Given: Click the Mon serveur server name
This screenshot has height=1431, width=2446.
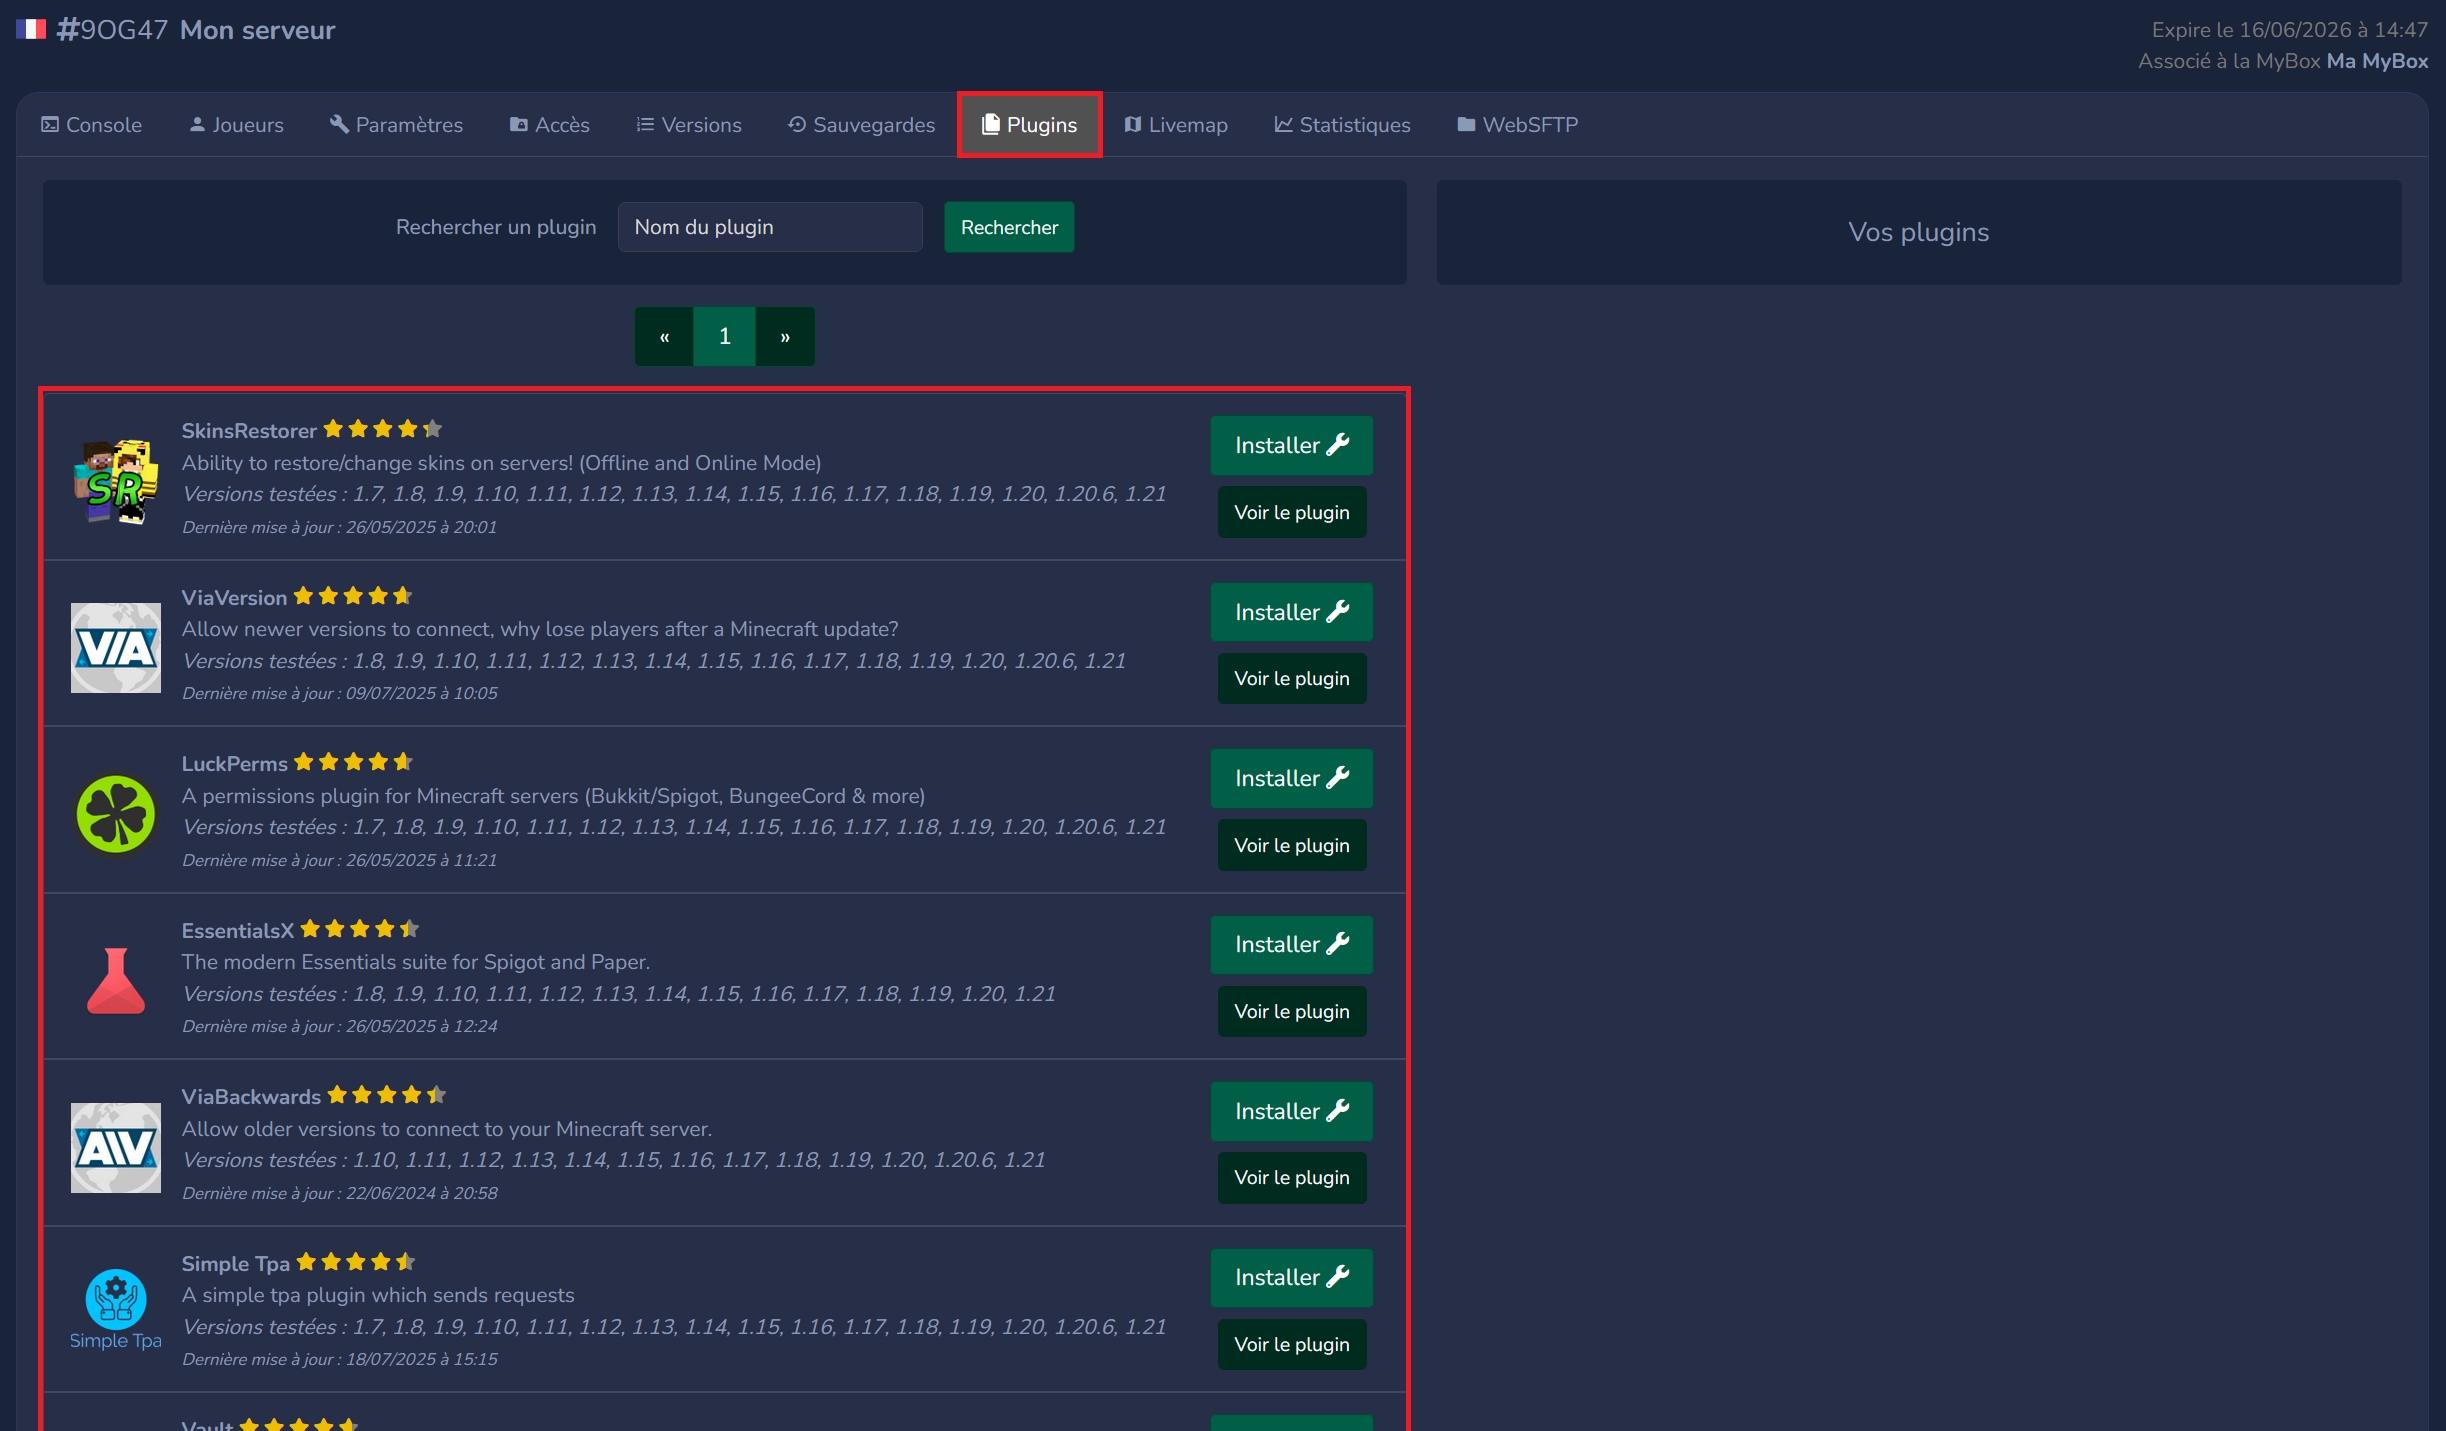Looking at the screenshot, I should (257, 30).
